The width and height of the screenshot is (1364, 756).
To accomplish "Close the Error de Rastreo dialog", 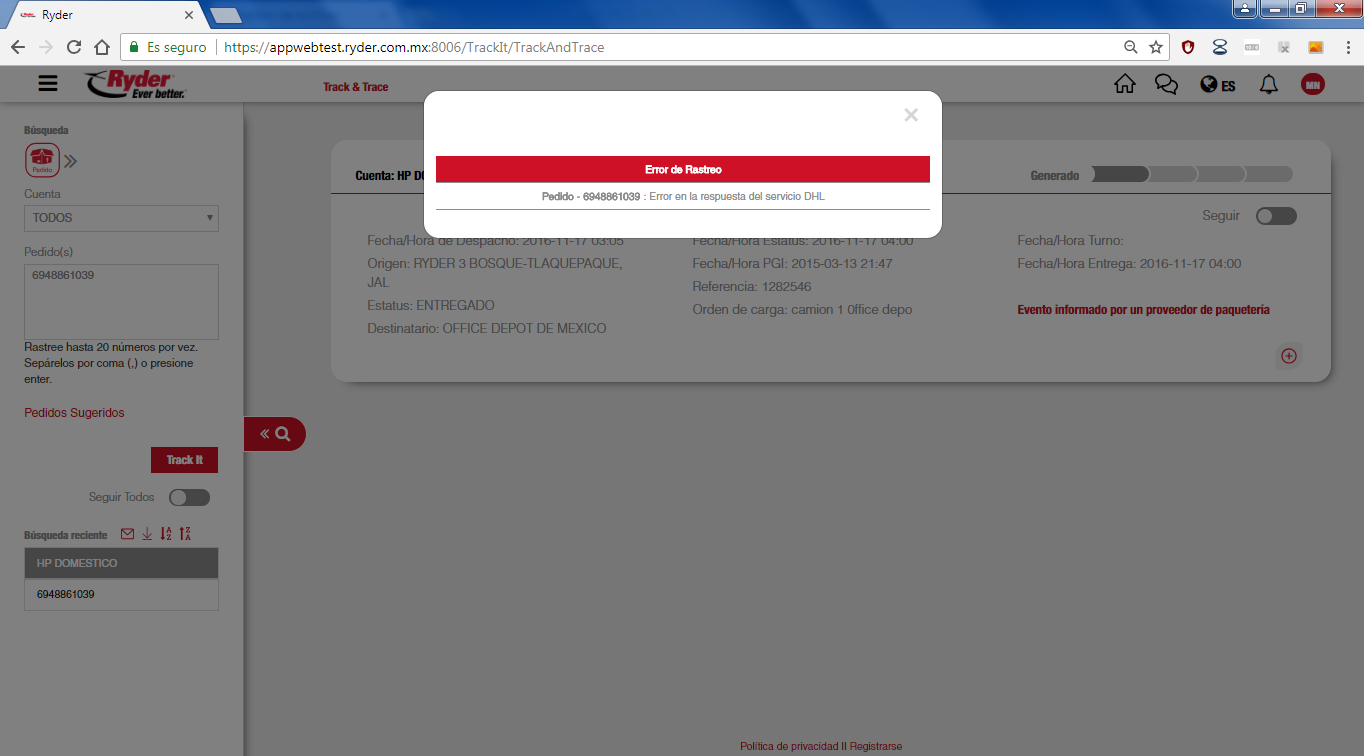I will [910, 115].
